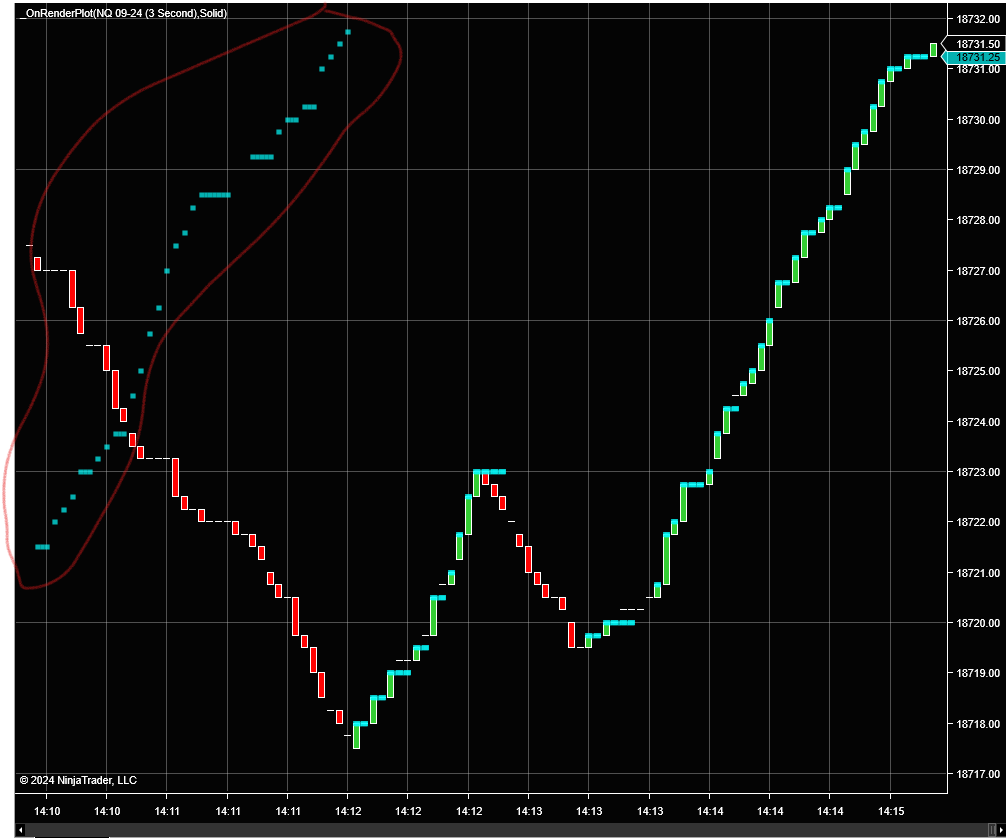This screenshot has height=838, width=1006.
Task: Click the time axis below the chart
Action: (500, 809)
